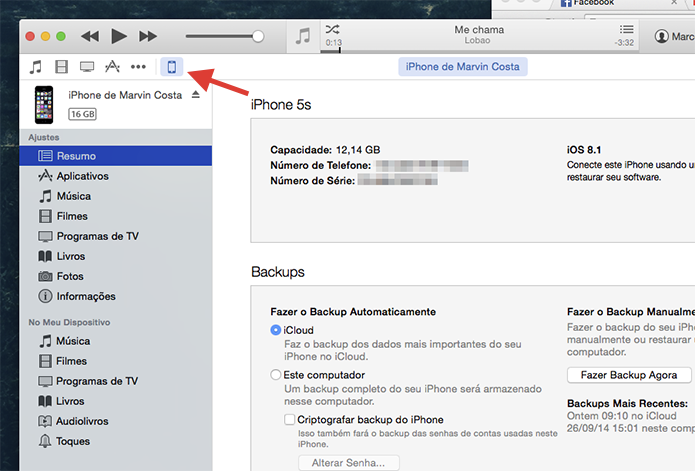Open the Up Next list icon

pyautogui.click(x=626, y=29)
